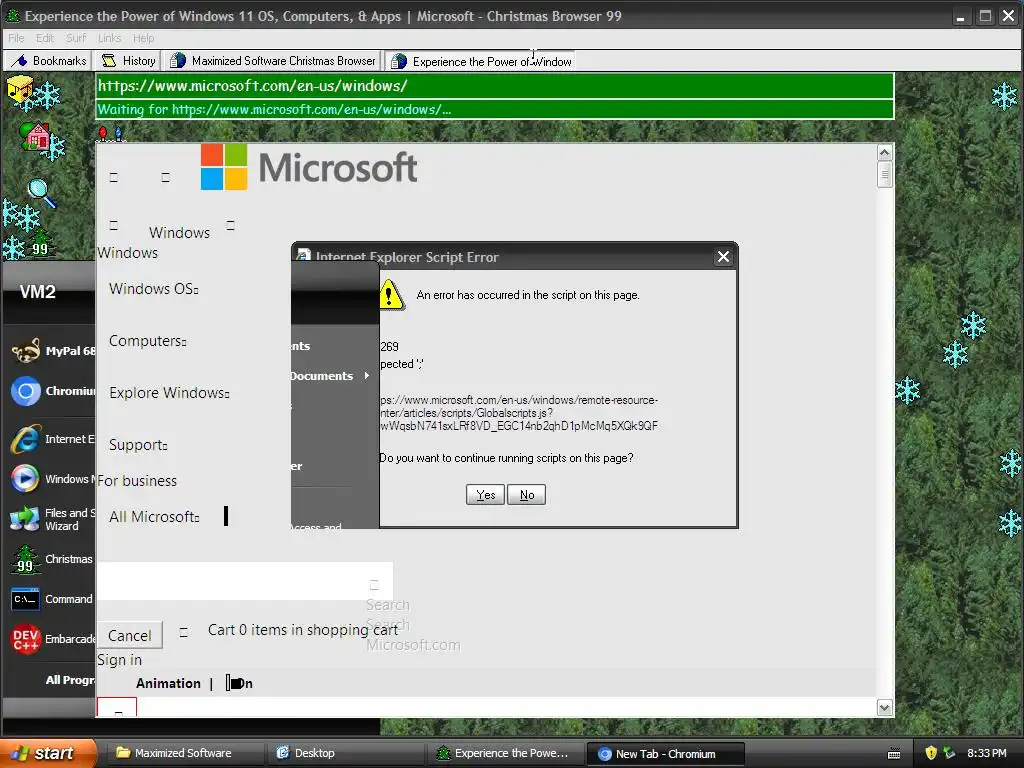Screen dimensions: 1024x768
Task: Expand the All Microsoft menu item
Action: point(154,517)
